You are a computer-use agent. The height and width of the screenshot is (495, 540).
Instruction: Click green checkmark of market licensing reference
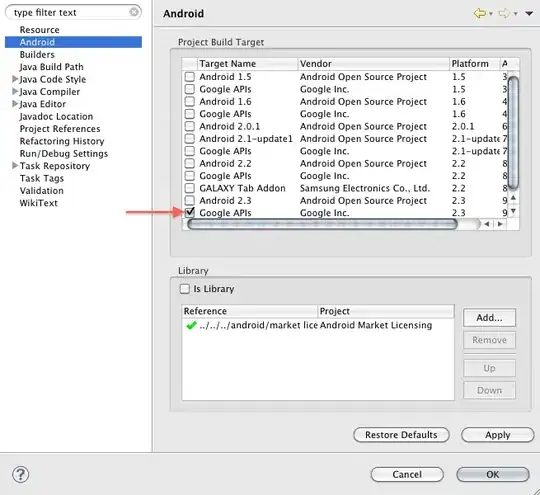(x=191, y=325)
